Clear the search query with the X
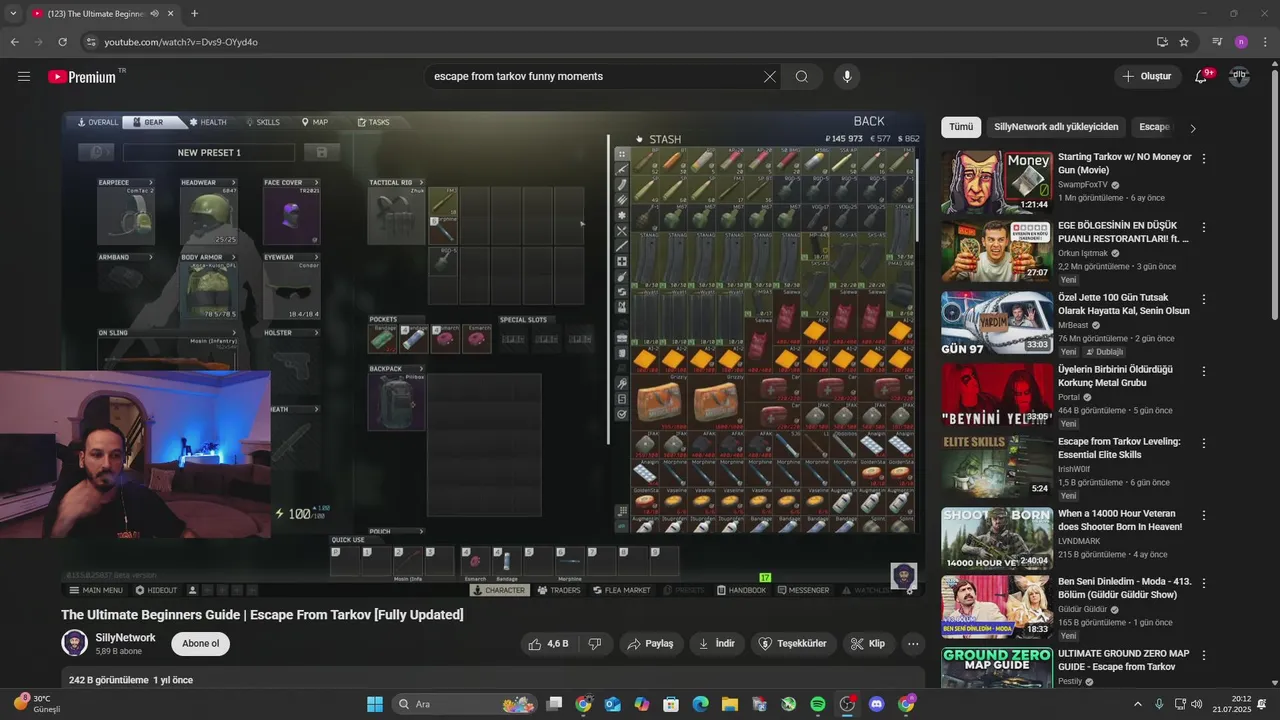Image resolution: width=1280 pixels, height=720 pixels. pos(770,77)
